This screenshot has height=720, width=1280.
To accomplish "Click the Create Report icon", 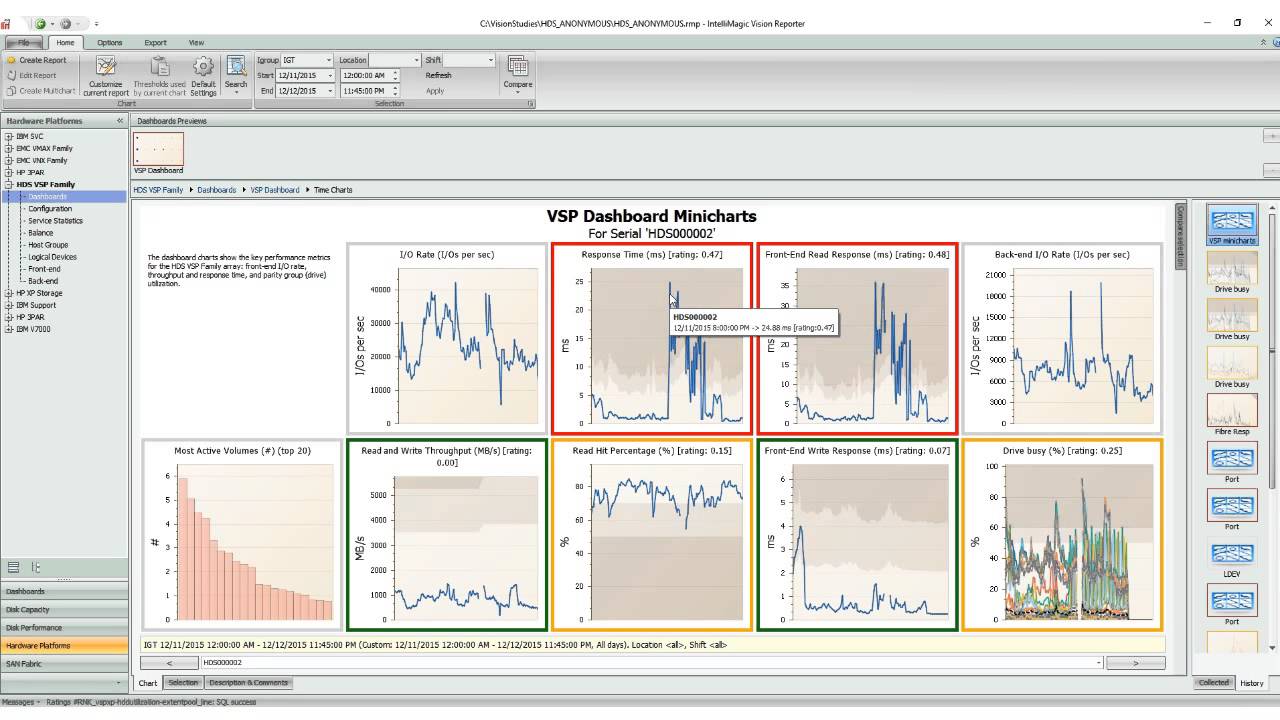I will (11, 60).
